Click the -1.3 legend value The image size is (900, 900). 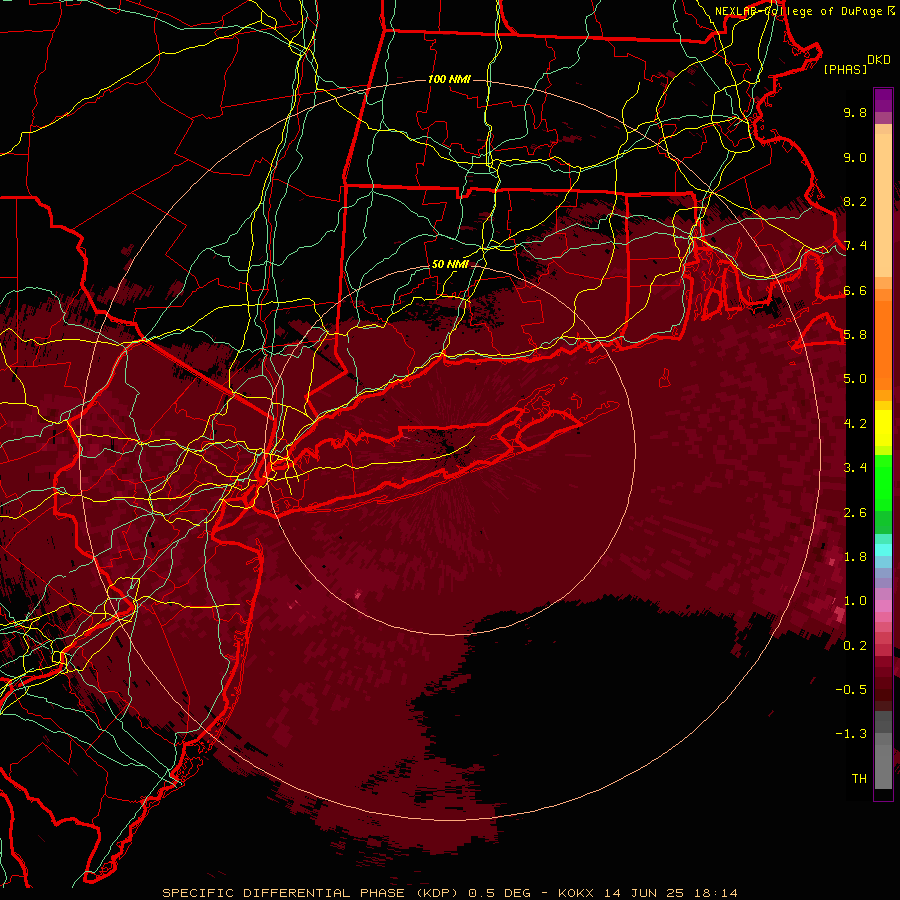coord(851,734)
